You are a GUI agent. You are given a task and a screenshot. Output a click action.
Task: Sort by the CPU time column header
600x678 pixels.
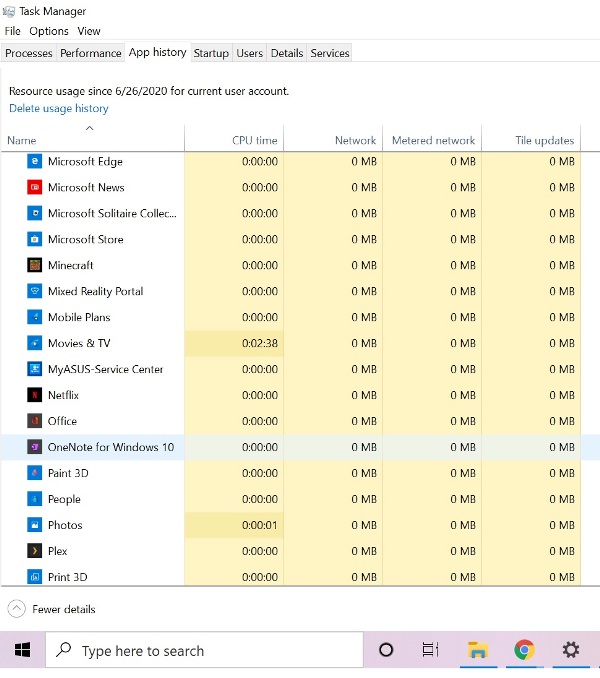click(234, 140)
